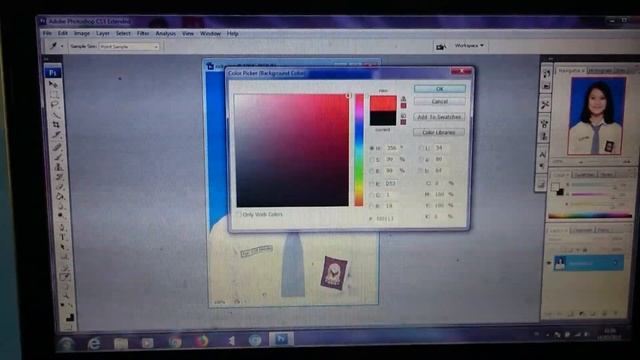Open the Filter menu
This screenshot has width=640, height=360.
point(143,33)
